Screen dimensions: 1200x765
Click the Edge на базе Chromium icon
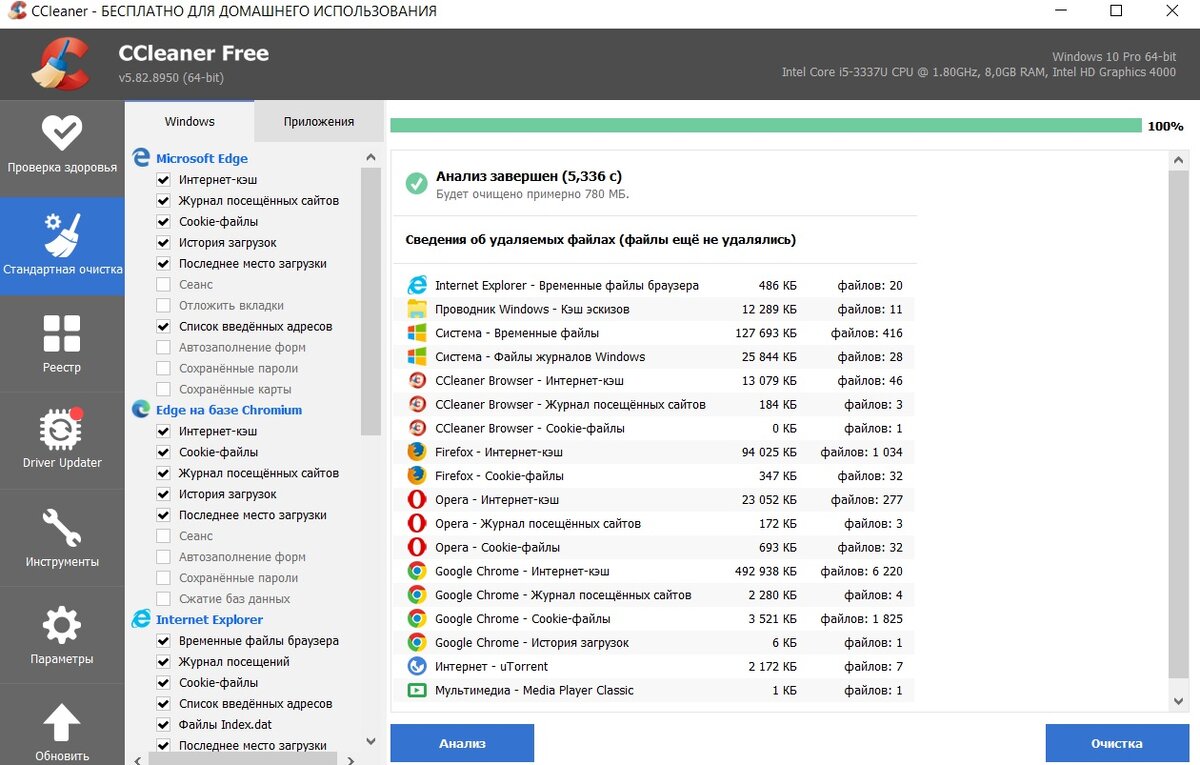coord(141,410)
